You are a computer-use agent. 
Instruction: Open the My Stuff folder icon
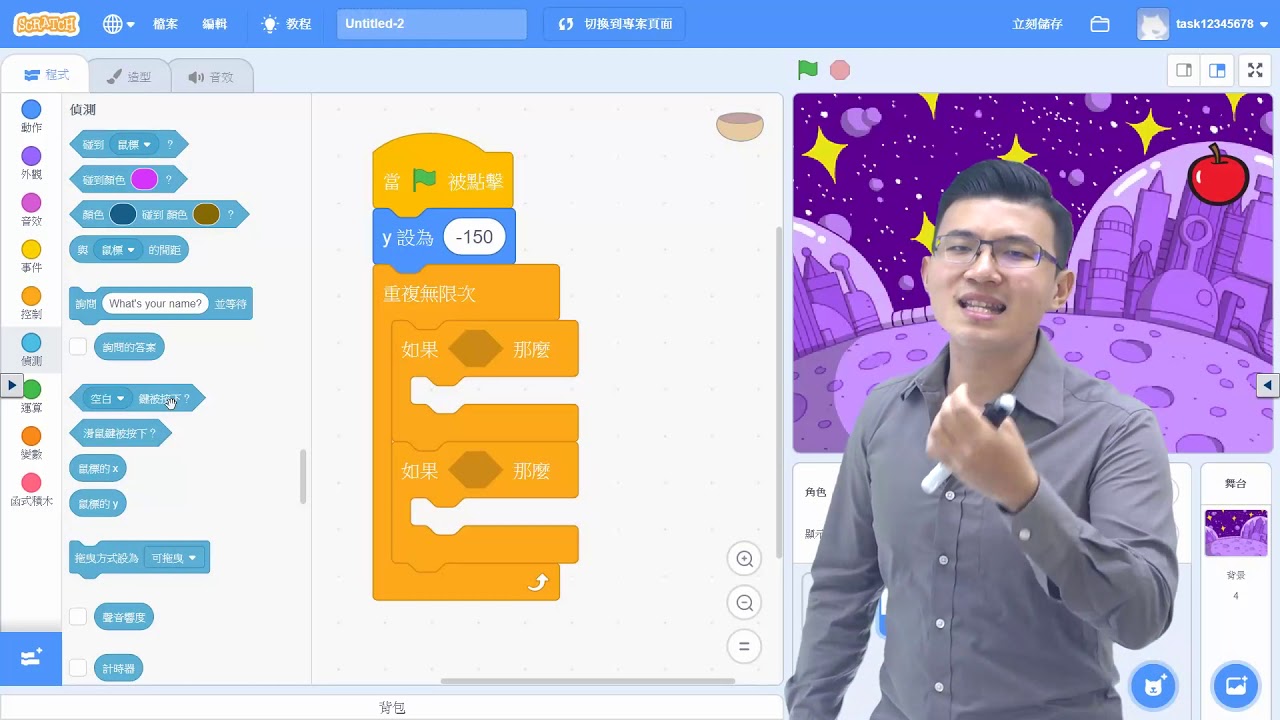click(1100, 24)
